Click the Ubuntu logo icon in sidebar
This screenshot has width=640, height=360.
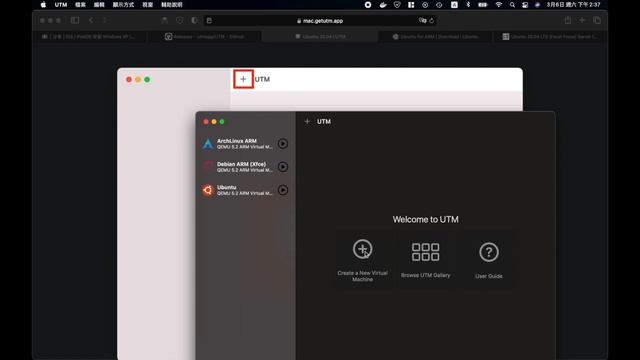click(x=208, y=190)
